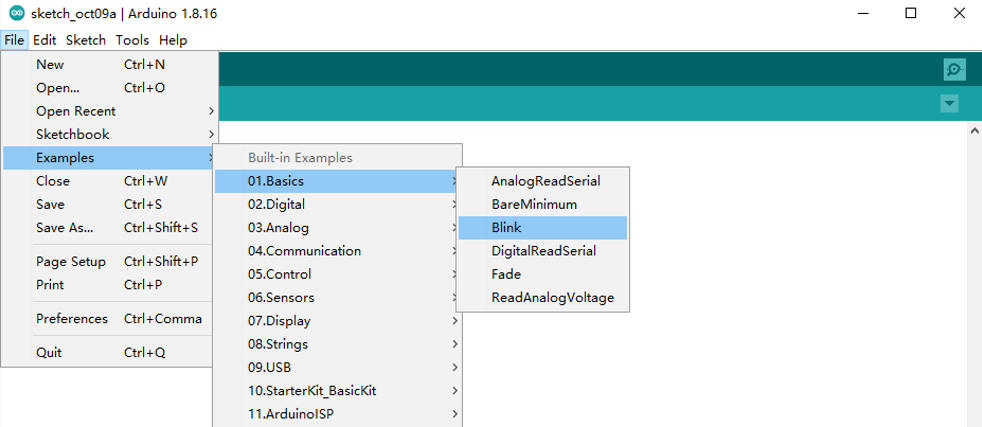Image resolution: width=982 pixels, height=427 pixels.
Task: Open the ReadAnalogVoltage example
Action: tap(543, 297)
